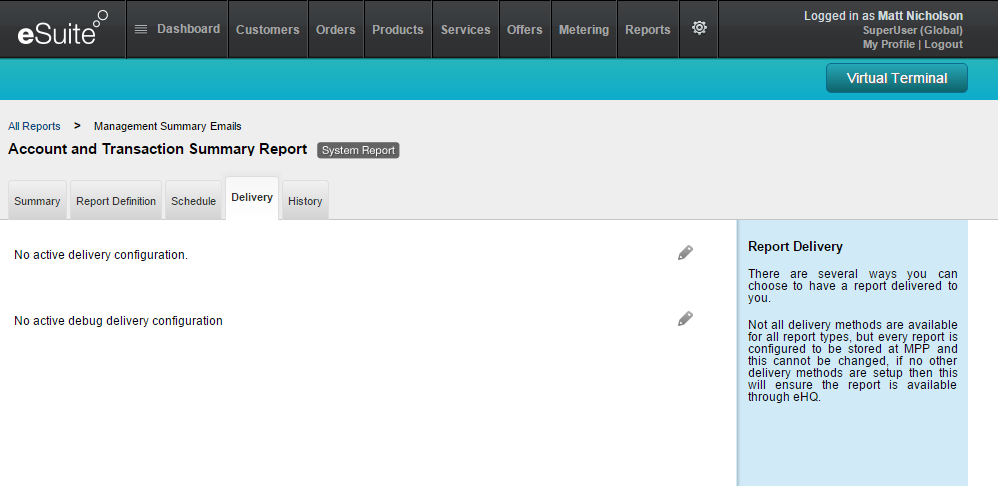
Task: Select Offers in the navigation bar
Action: tap(524, 30)
